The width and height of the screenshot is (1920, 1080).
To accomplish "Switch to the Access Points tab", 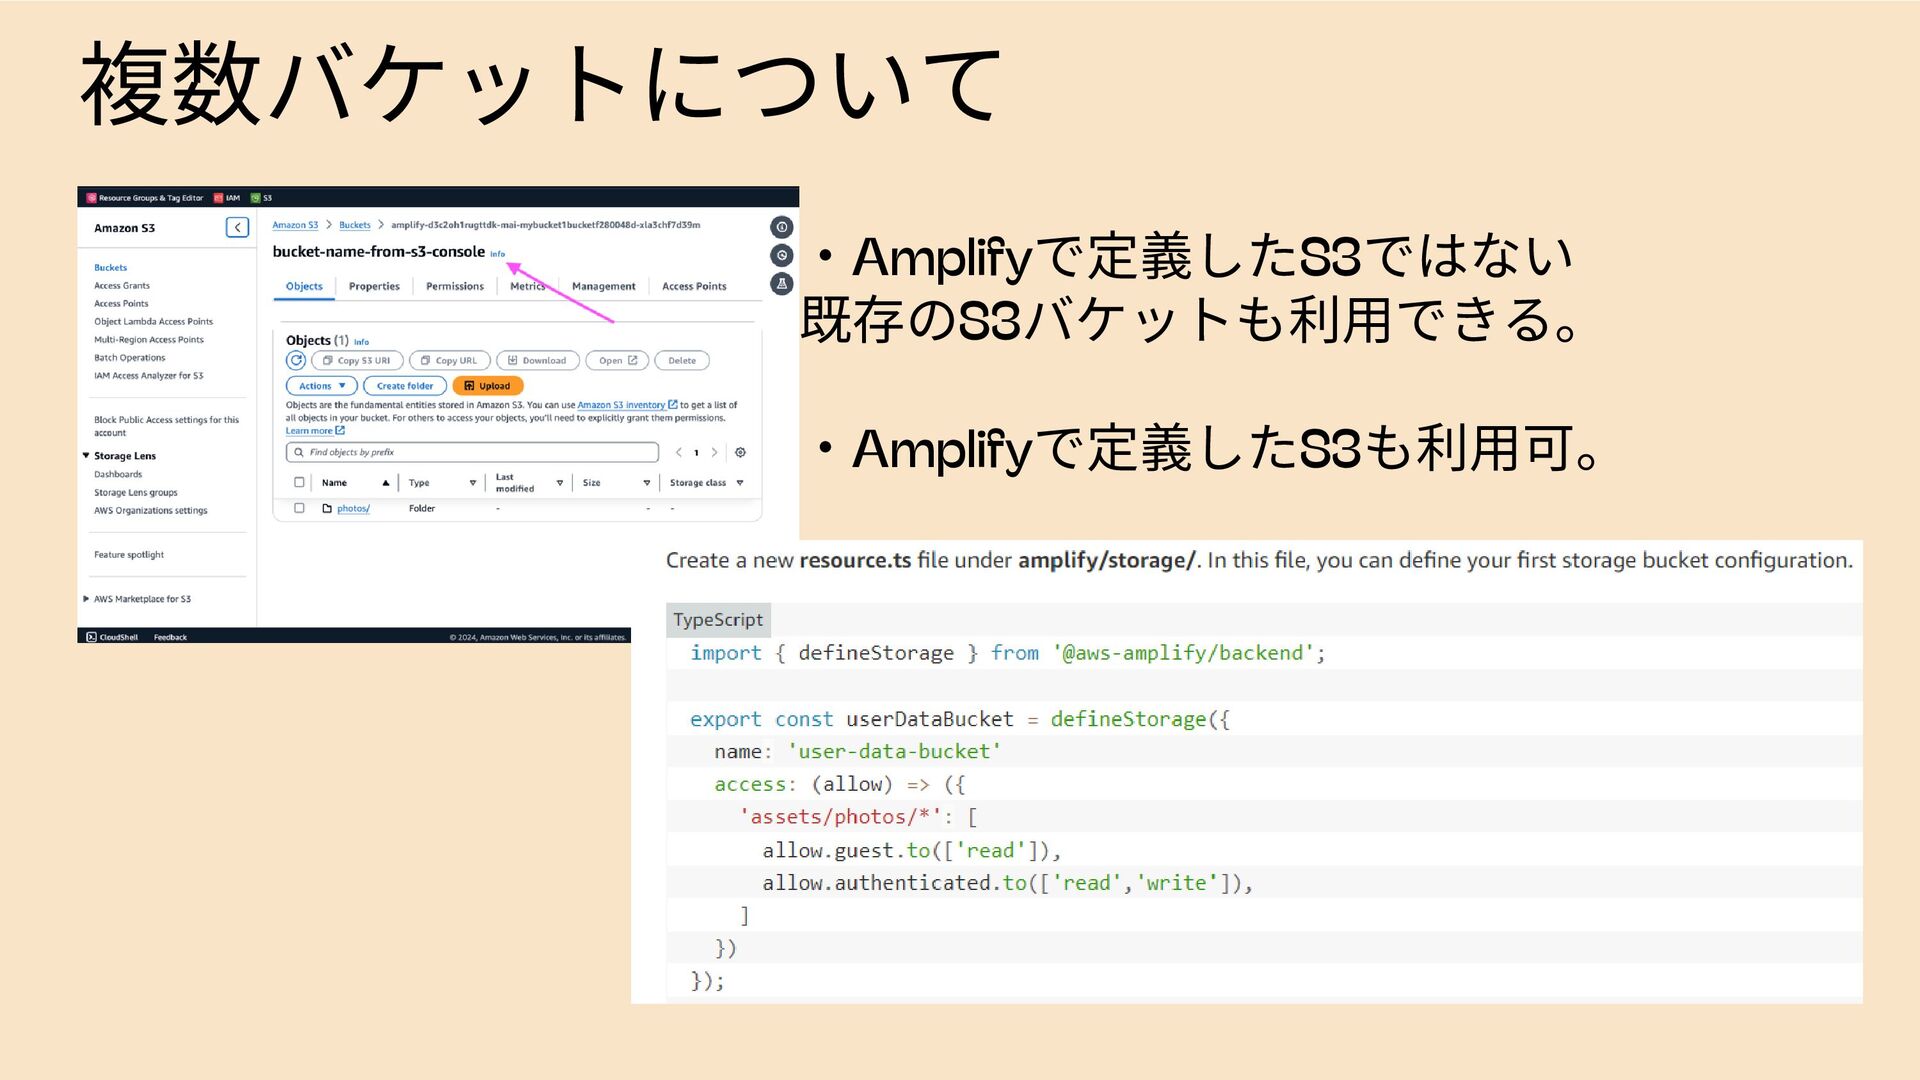I will 694,286.
